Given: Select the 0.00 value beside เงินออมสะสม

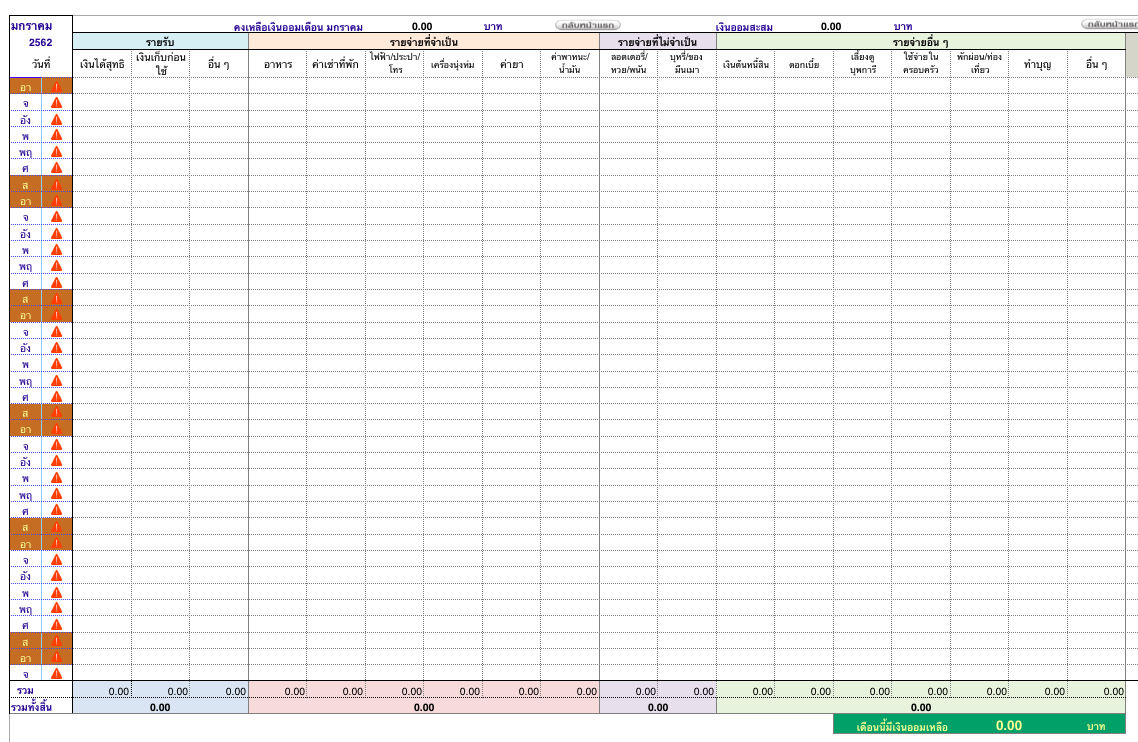Looking at the screenshot, I should tap(831, 27).
